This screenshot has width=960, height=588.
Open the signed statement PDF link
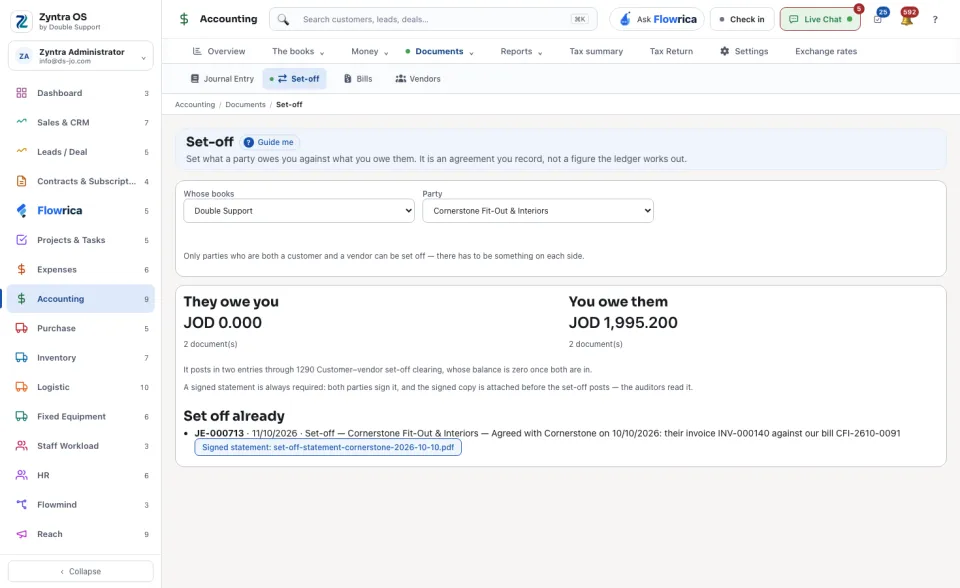328,447
